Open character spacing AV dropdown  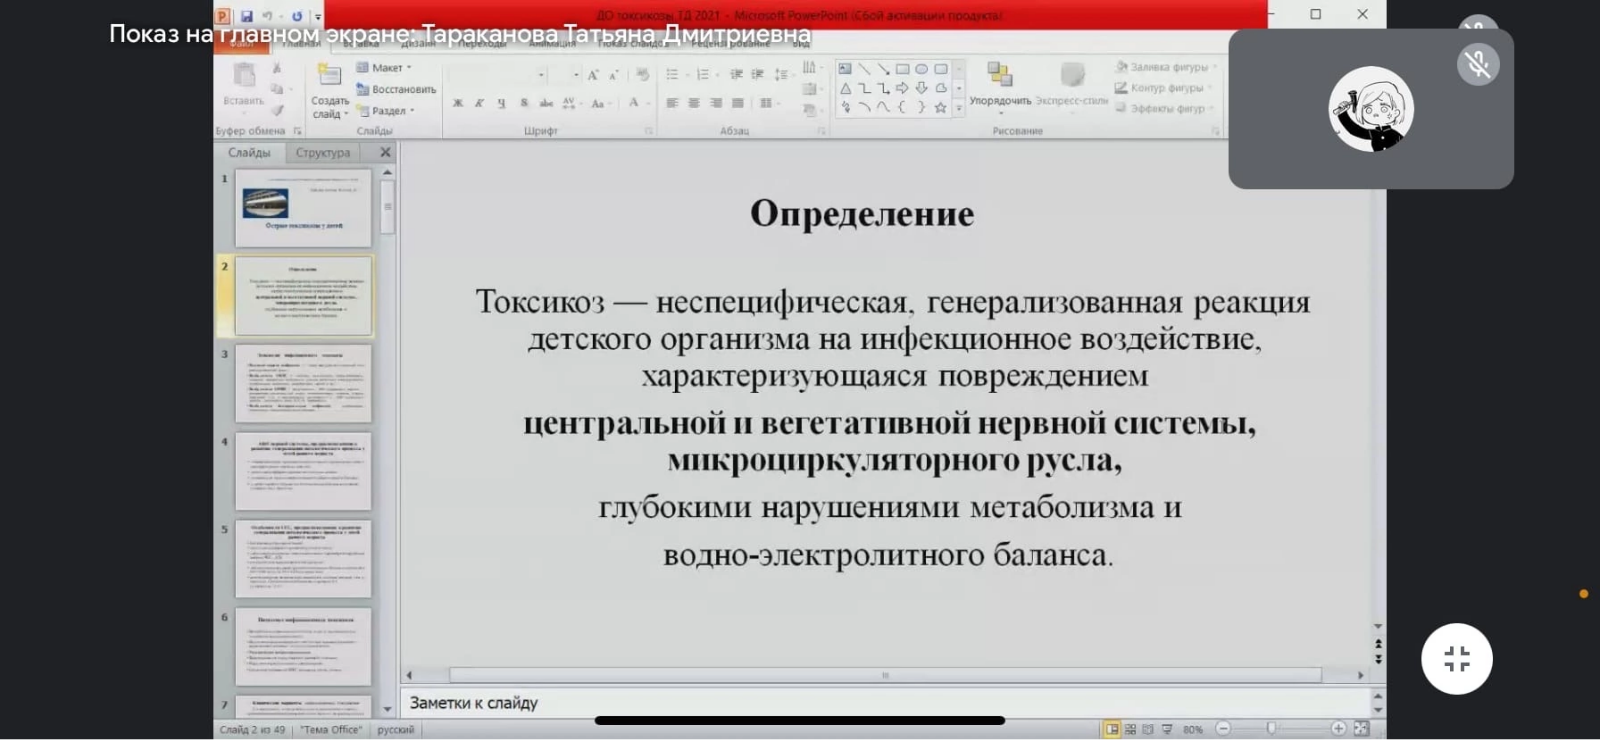click(570, 103)
